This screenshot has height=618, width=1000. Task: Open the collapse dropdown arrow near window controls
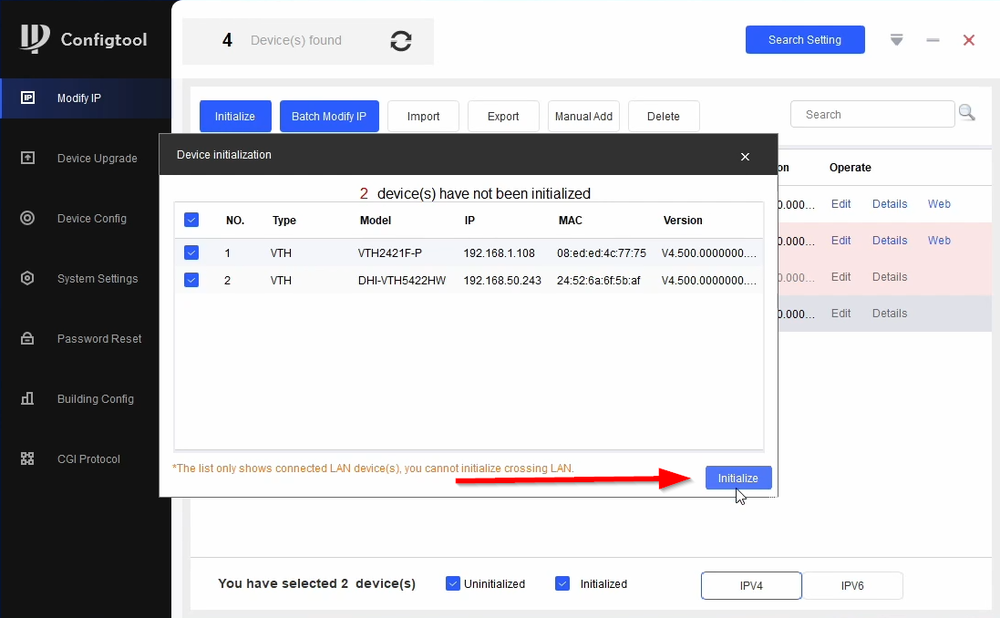click(x=896, y=40)
